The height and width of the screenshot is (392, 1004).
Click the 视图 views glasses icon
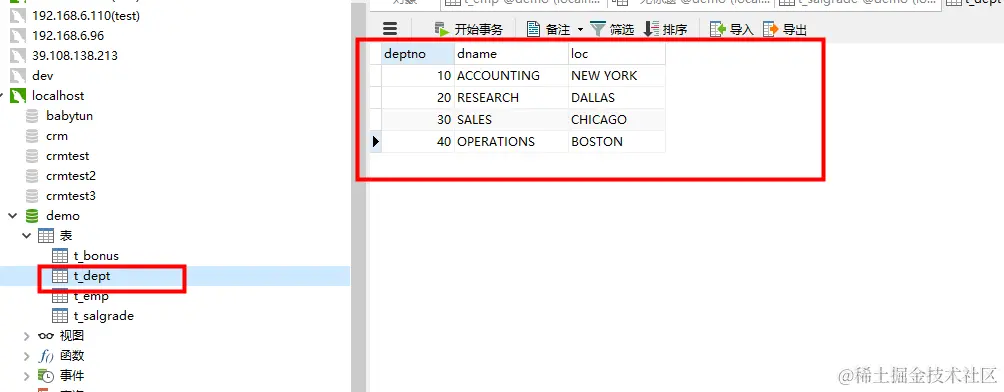(x=45, y=336)
